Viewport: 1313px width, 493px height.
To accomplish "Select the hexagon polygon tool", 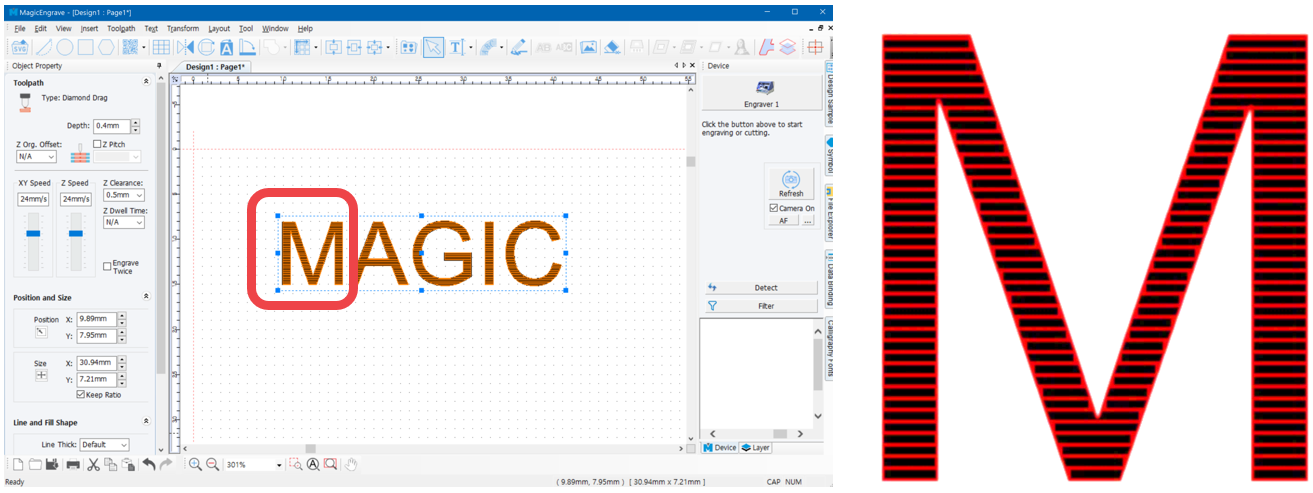I will click(x=106, y=47).
